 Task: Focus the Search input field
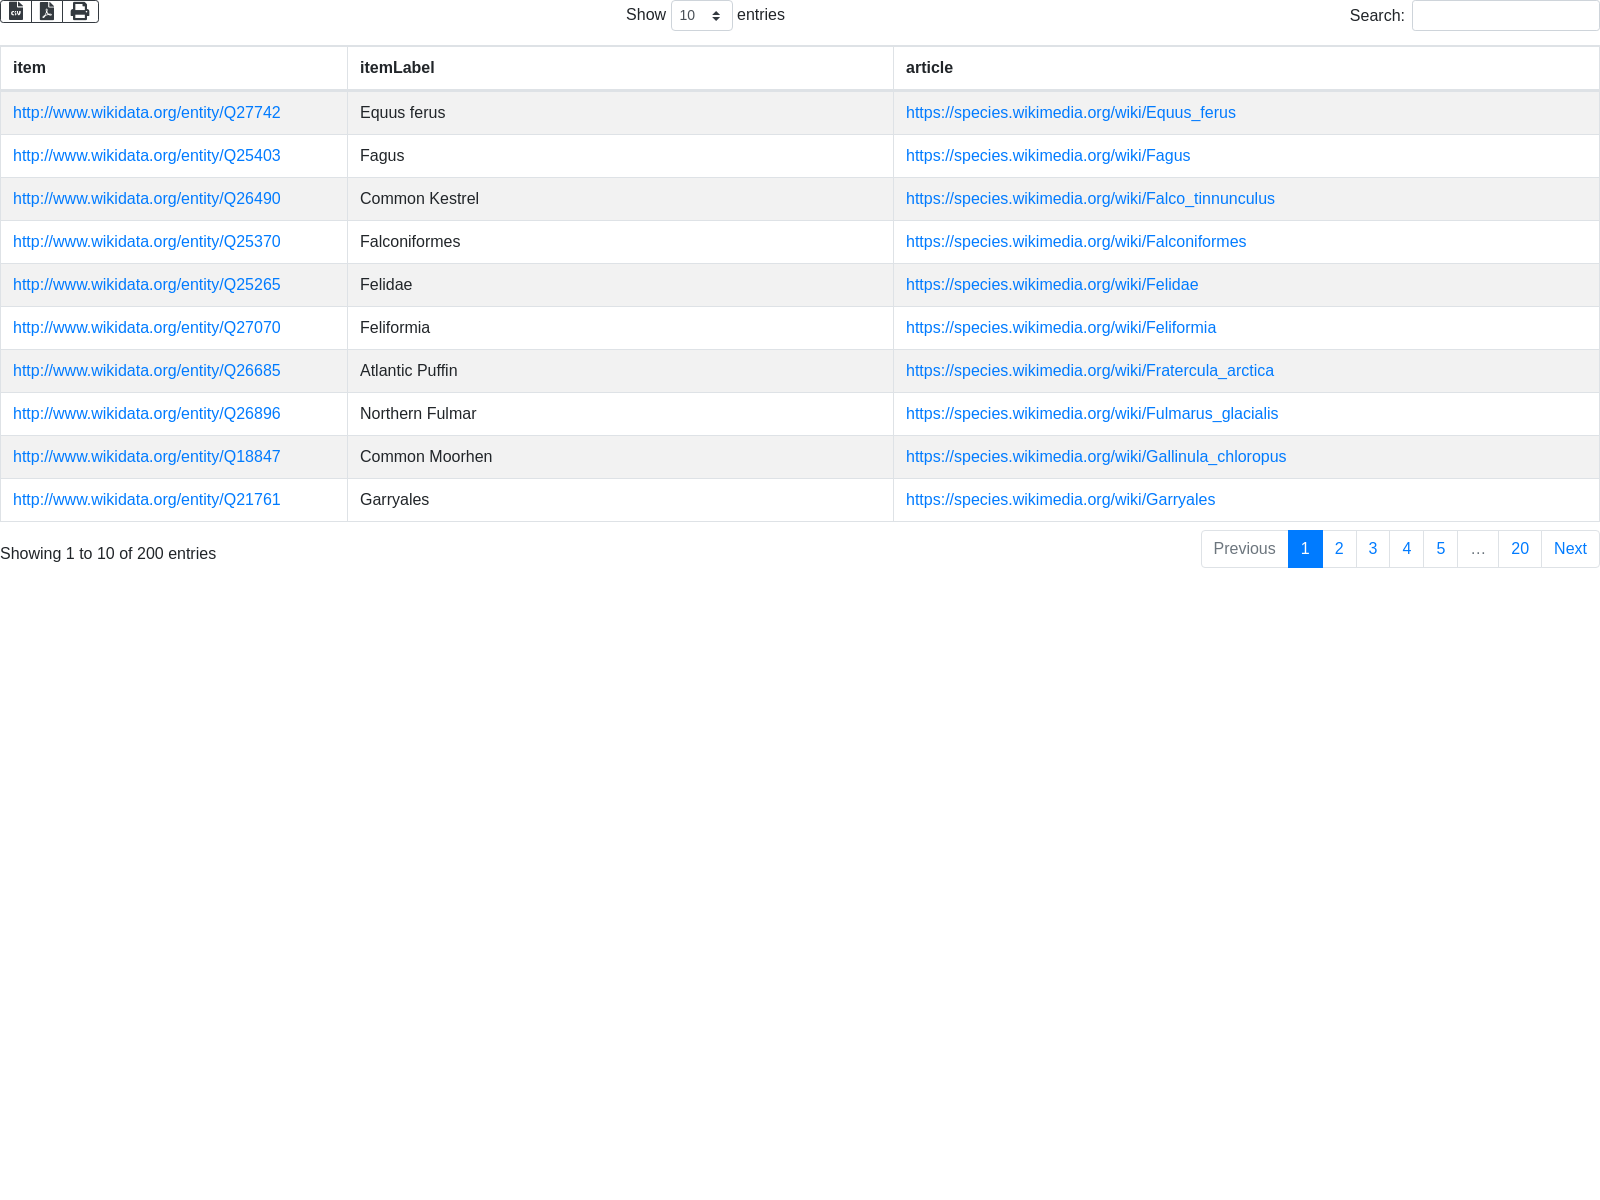1505,16
